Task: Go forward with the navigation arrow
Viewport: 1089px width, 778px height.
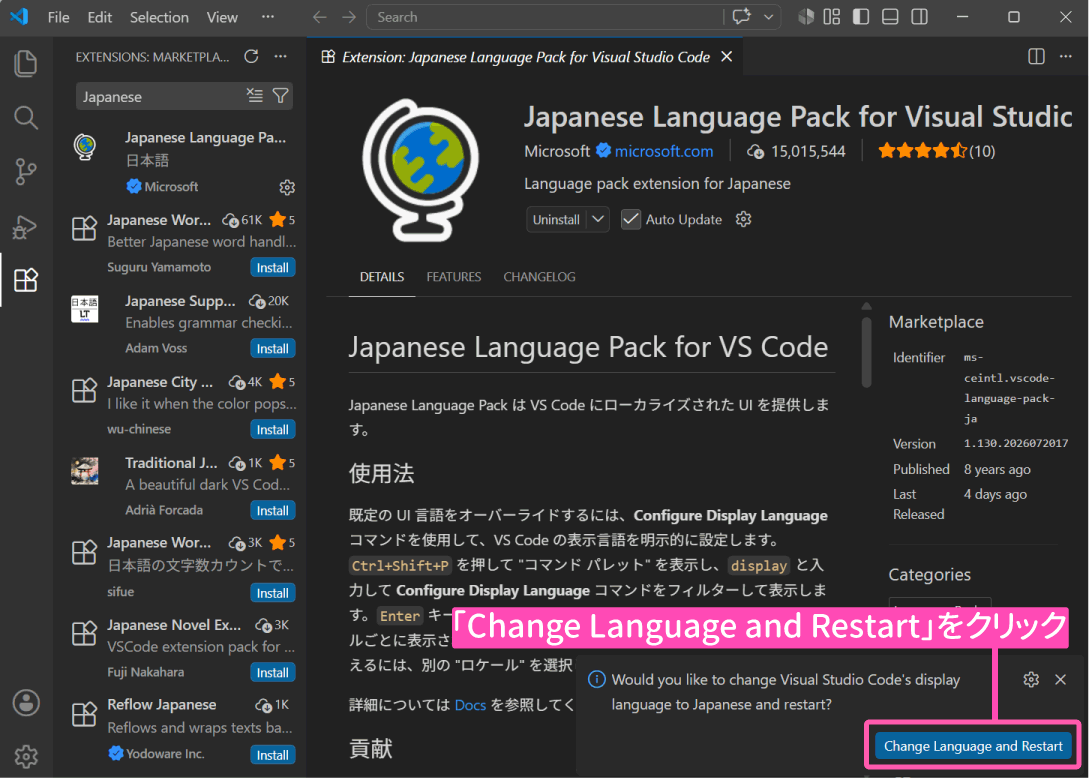Action: point(349,17)
